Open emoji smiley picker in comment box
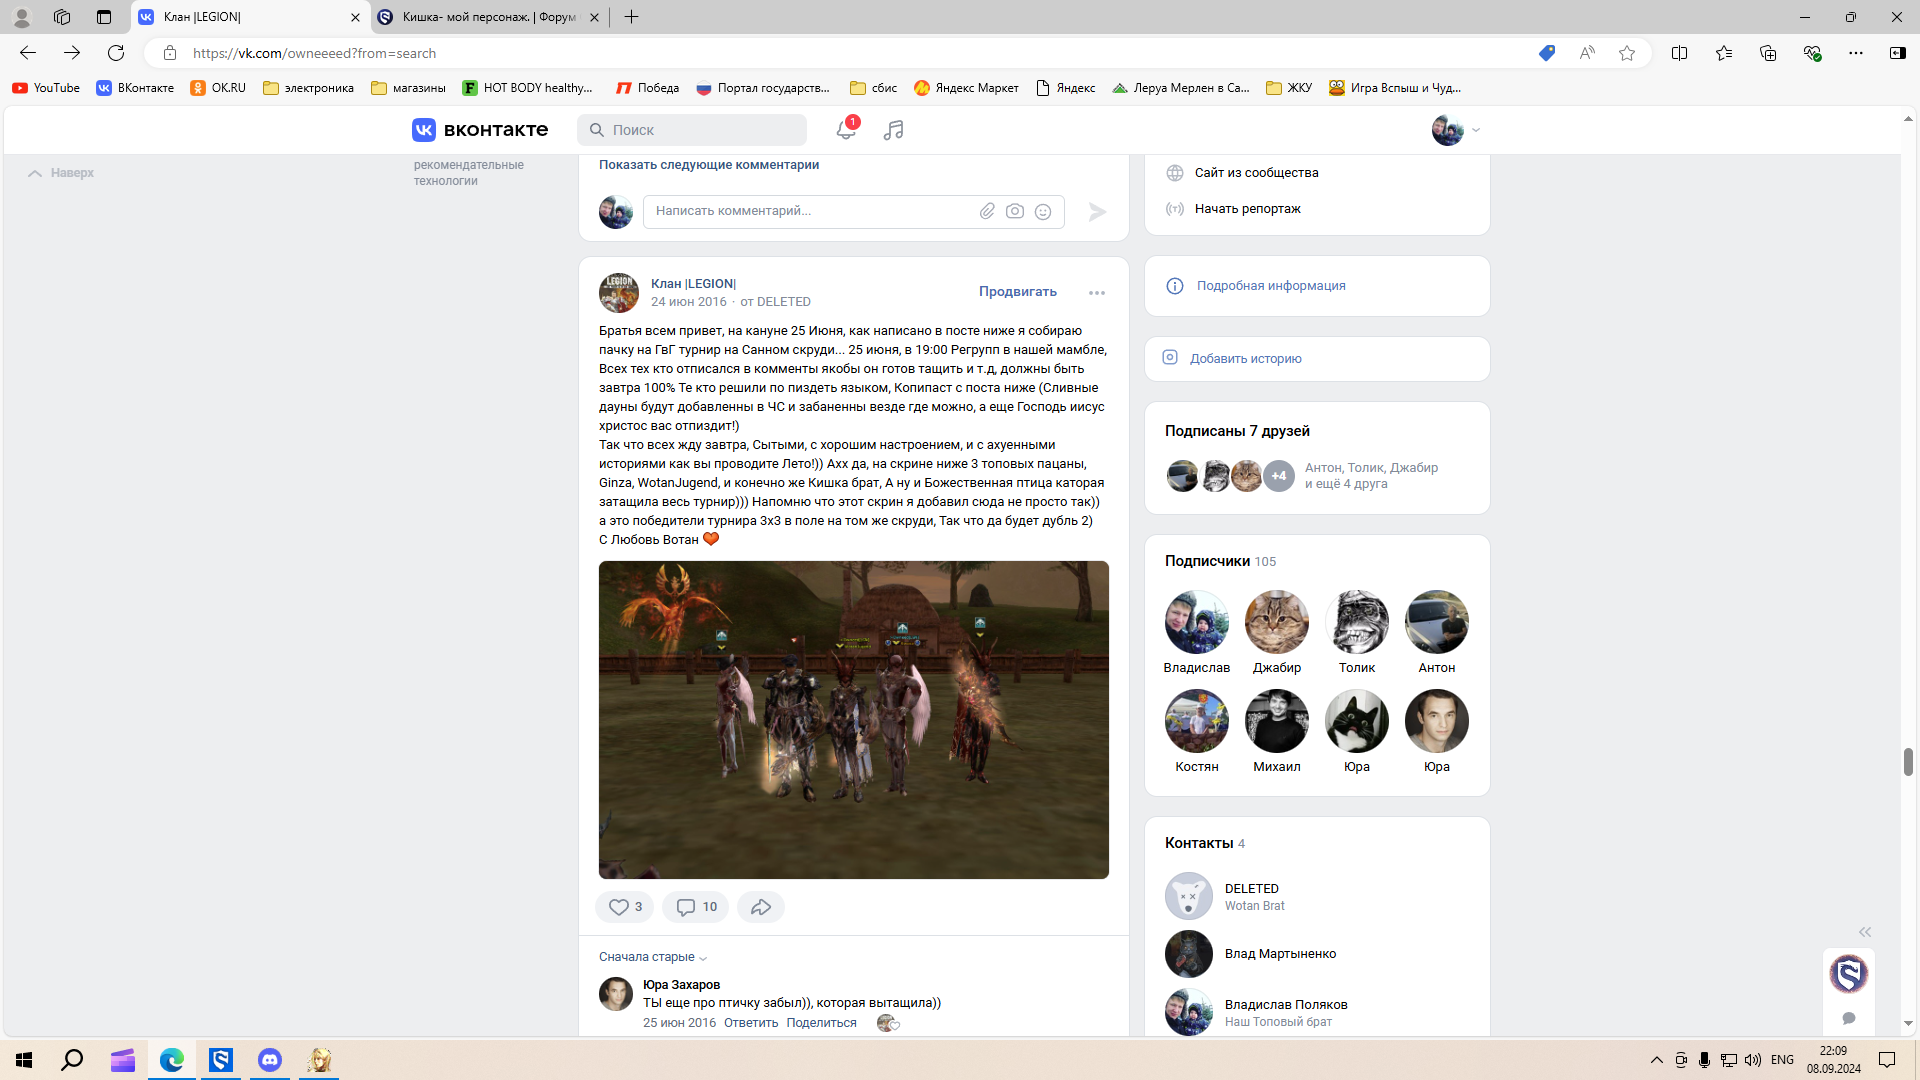 1043,211
